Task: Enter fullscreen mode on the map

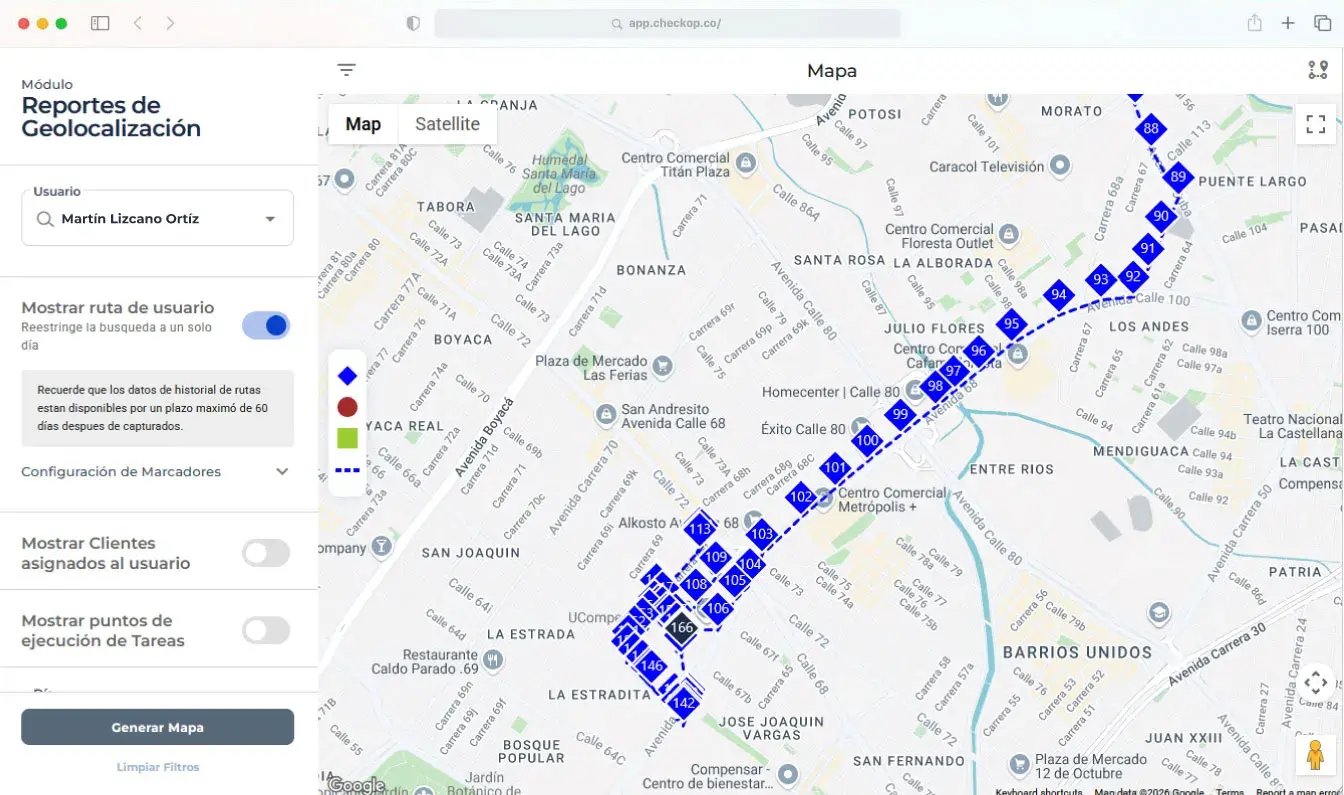Action: 1316,124
